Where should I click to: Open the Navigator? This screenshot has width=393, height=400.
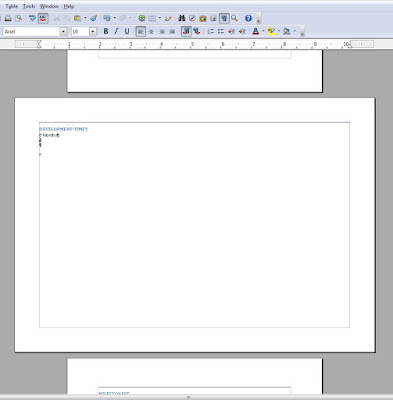point(192,18)
